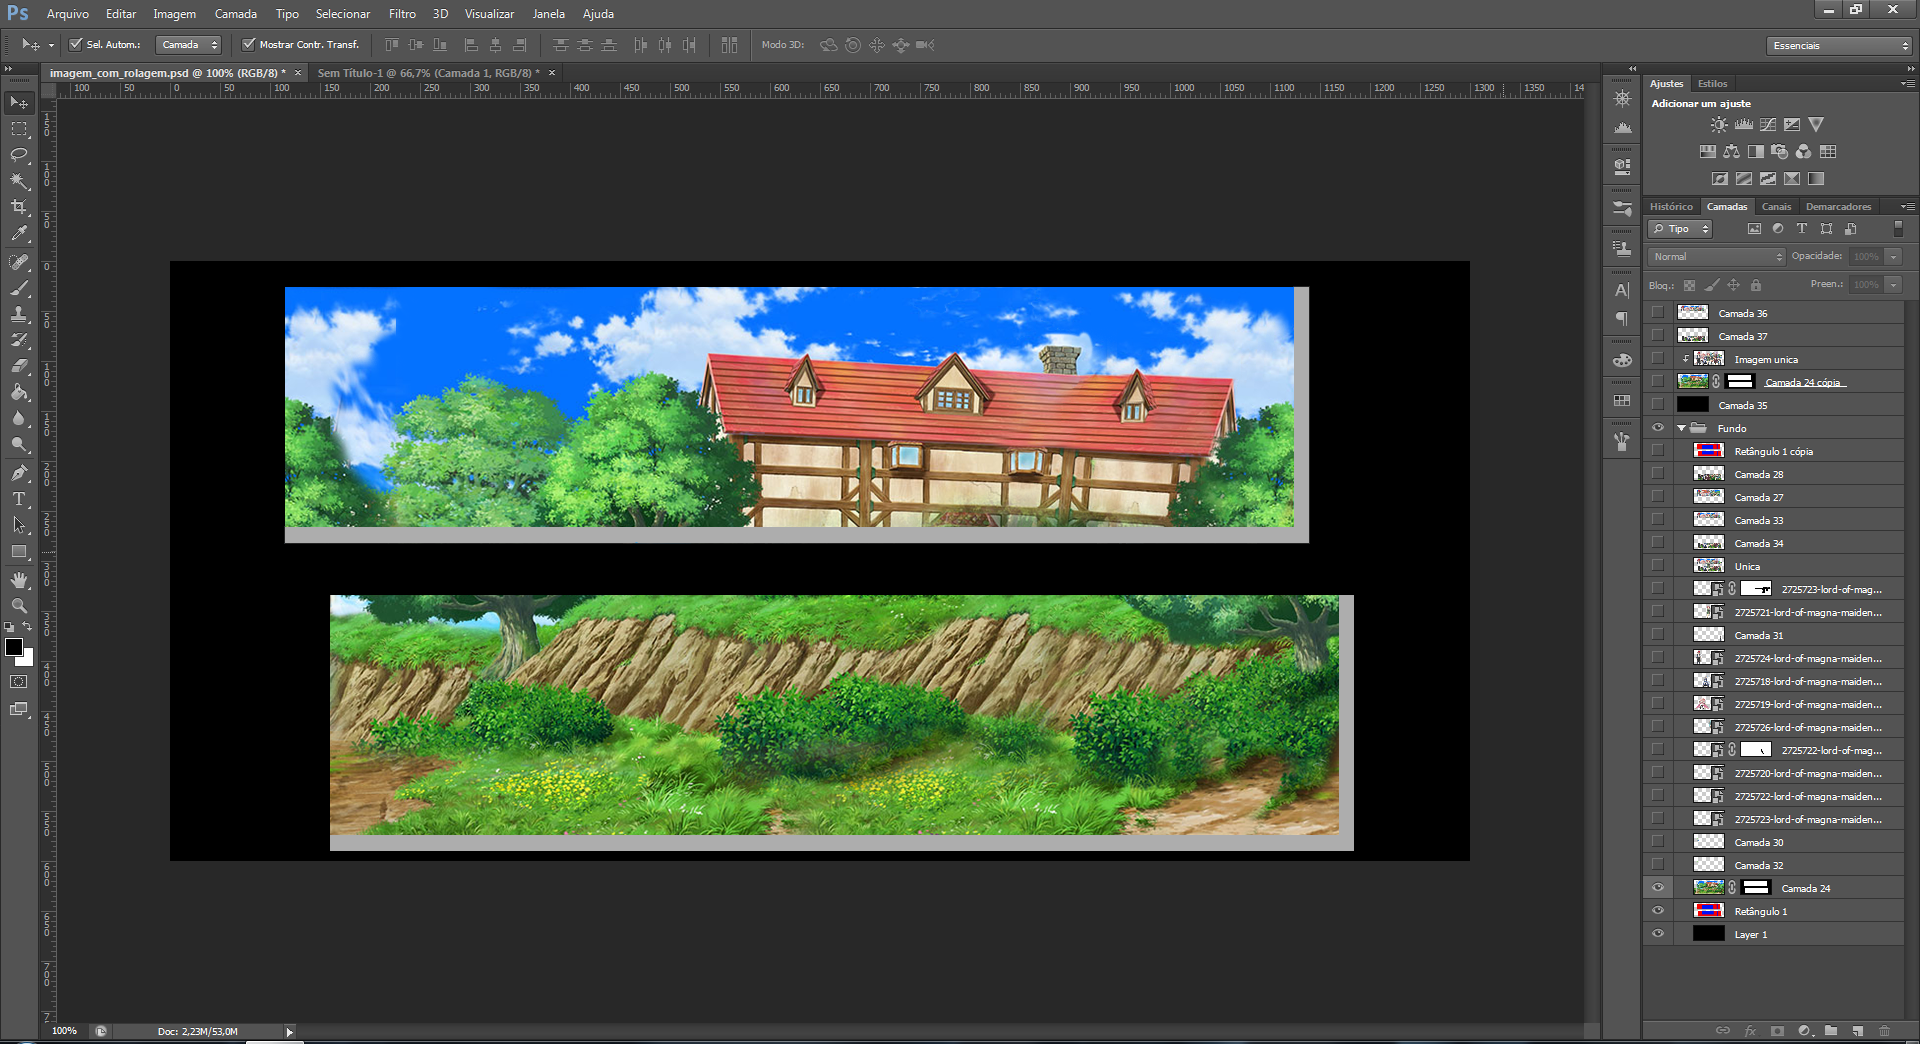Select the Unica layer row
Image resolution: width=1920 pixels, height=1044 pixels.
[1774, 566]
